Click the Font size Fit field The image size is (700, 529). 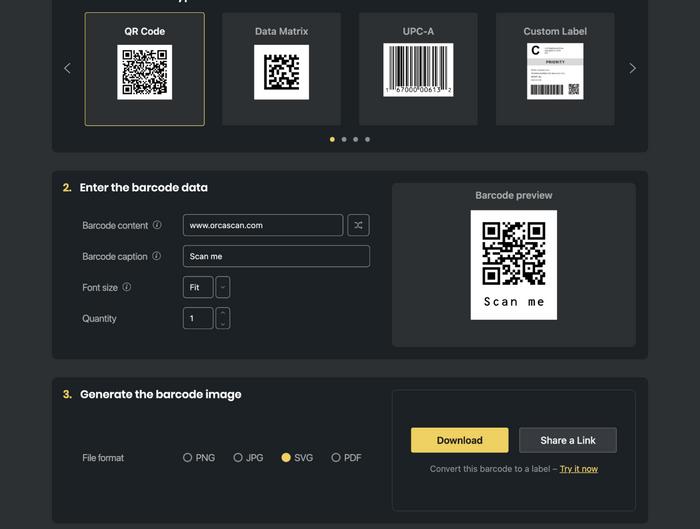coord(198,287)
